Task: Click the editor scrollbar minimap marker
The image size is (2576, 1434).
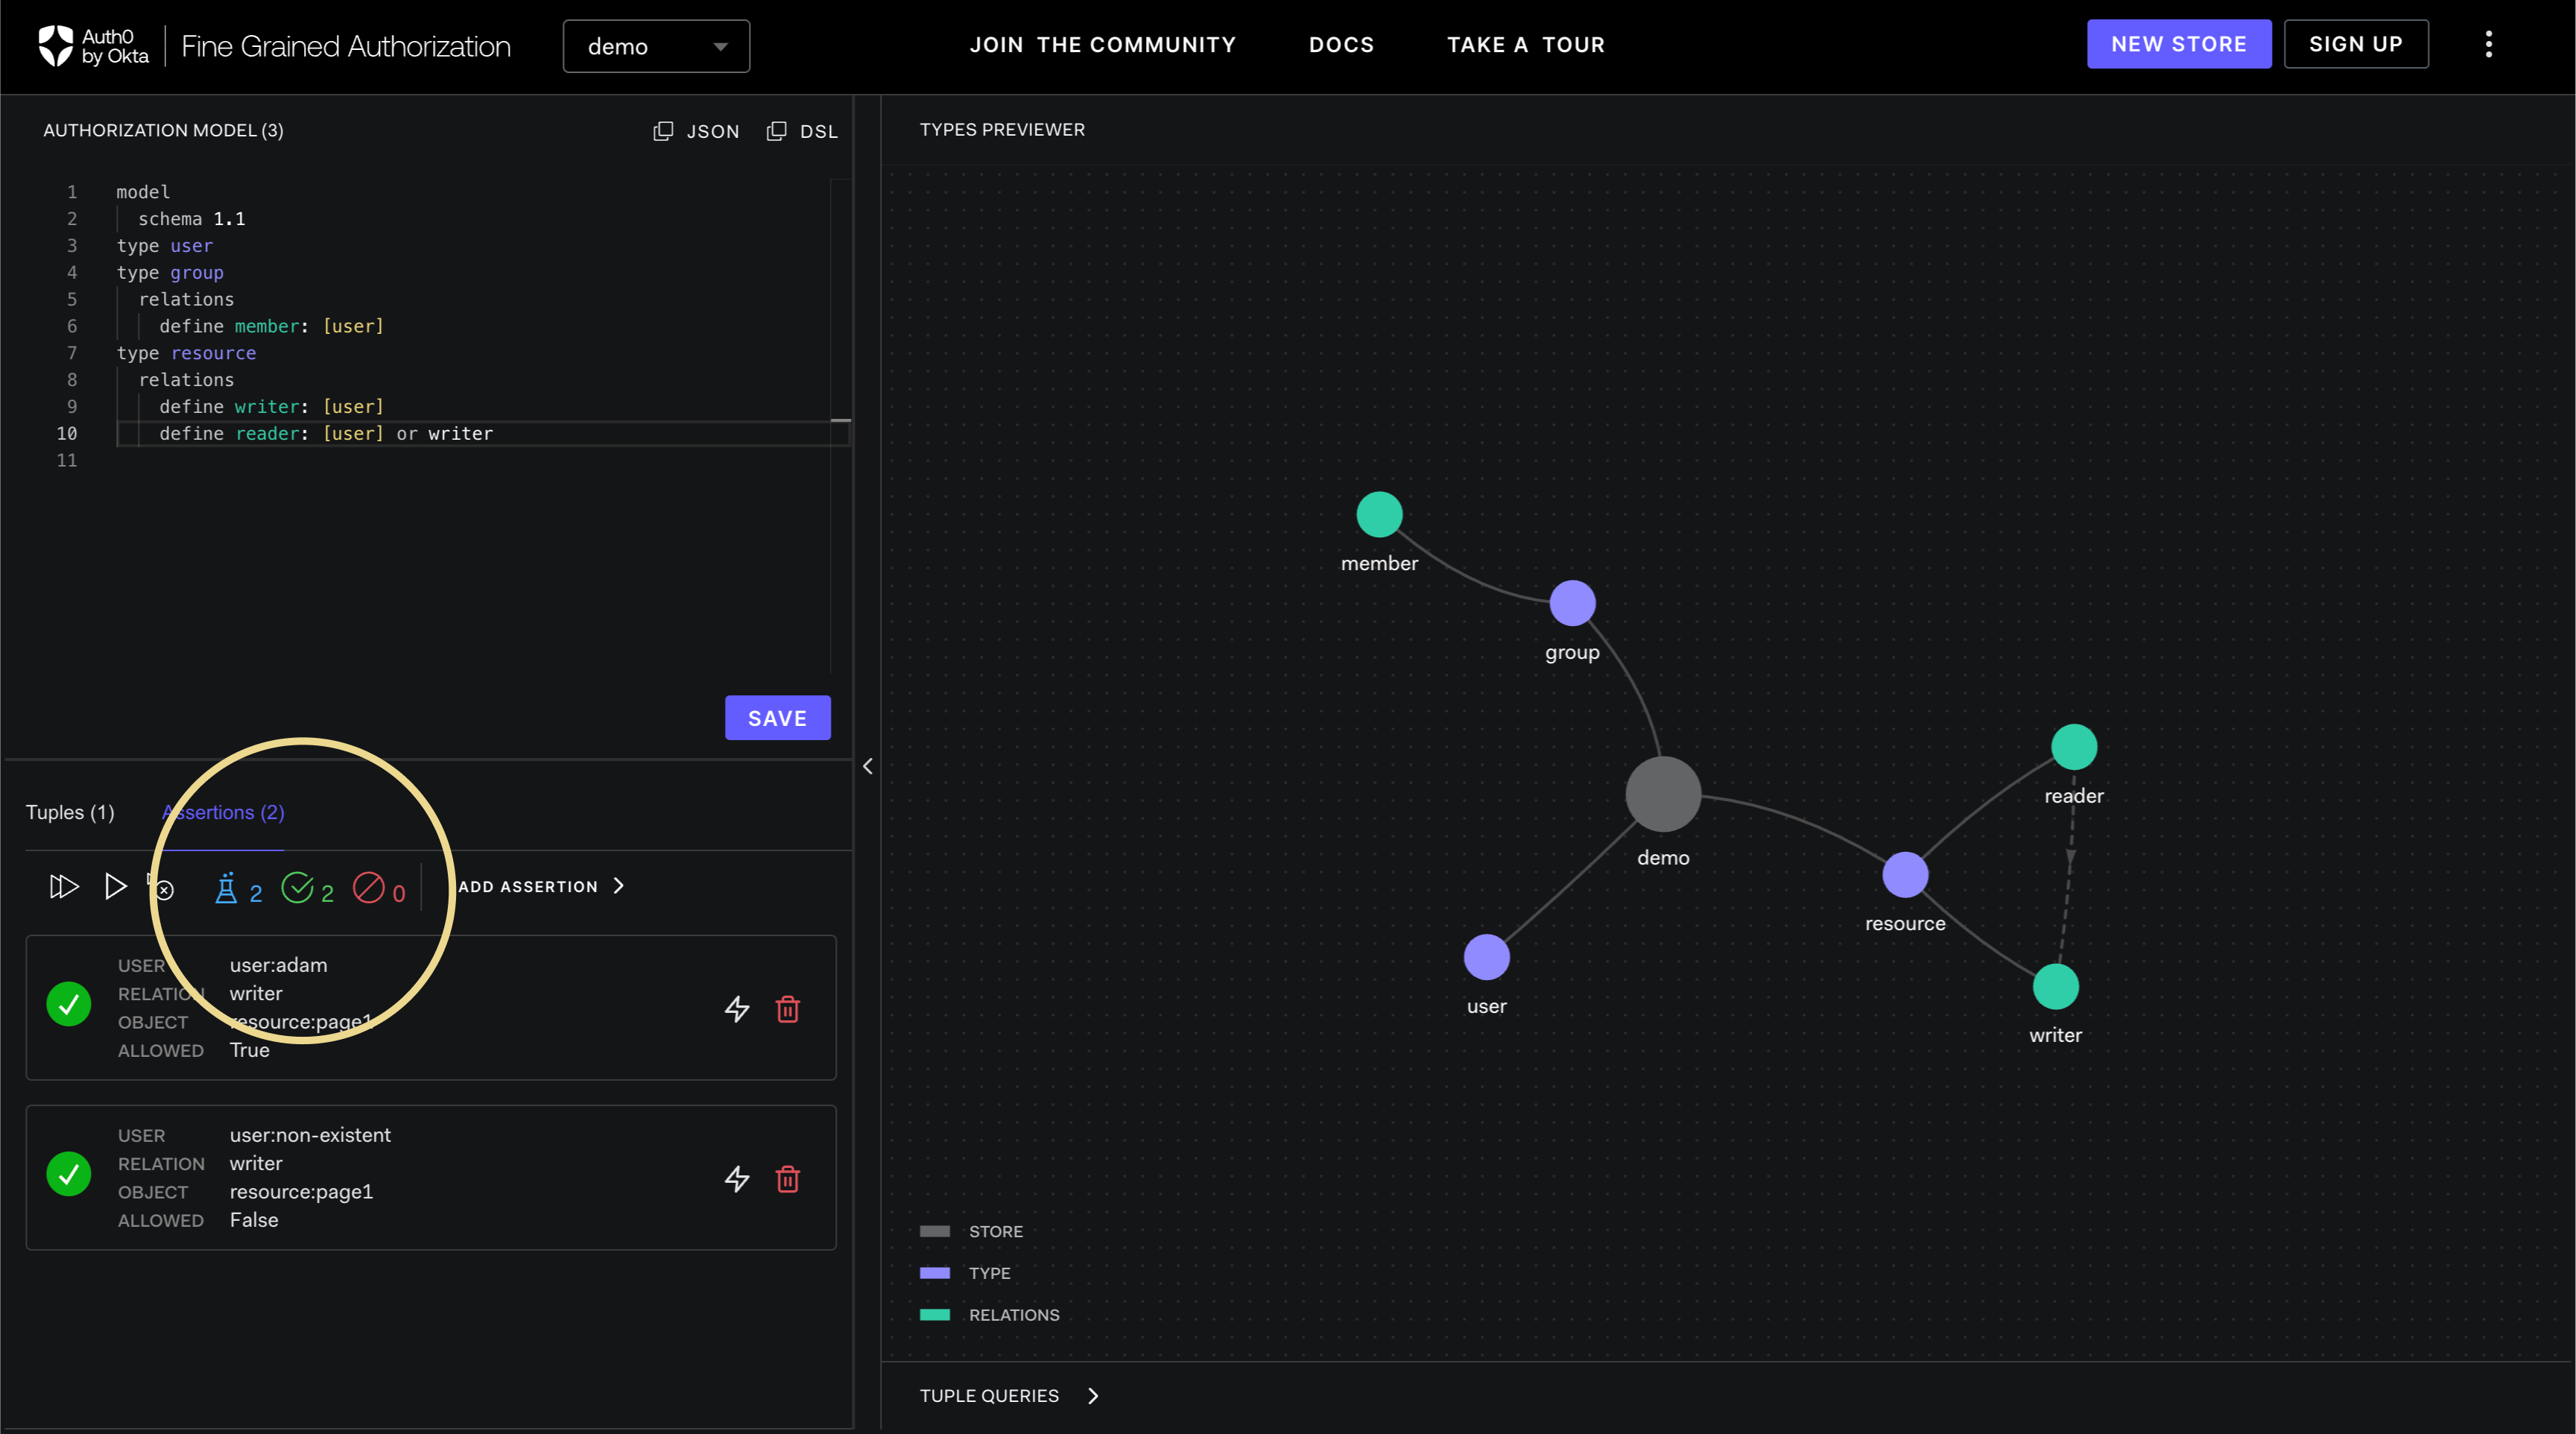Action: 840,421
